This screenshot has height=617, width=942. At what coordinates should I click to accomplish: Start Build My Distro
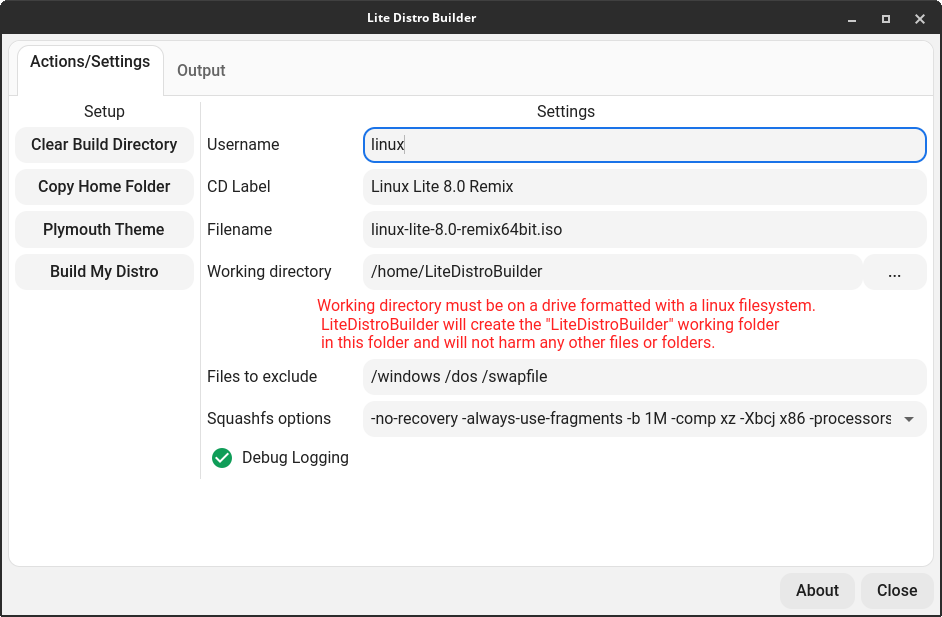[x=104, y=272]
